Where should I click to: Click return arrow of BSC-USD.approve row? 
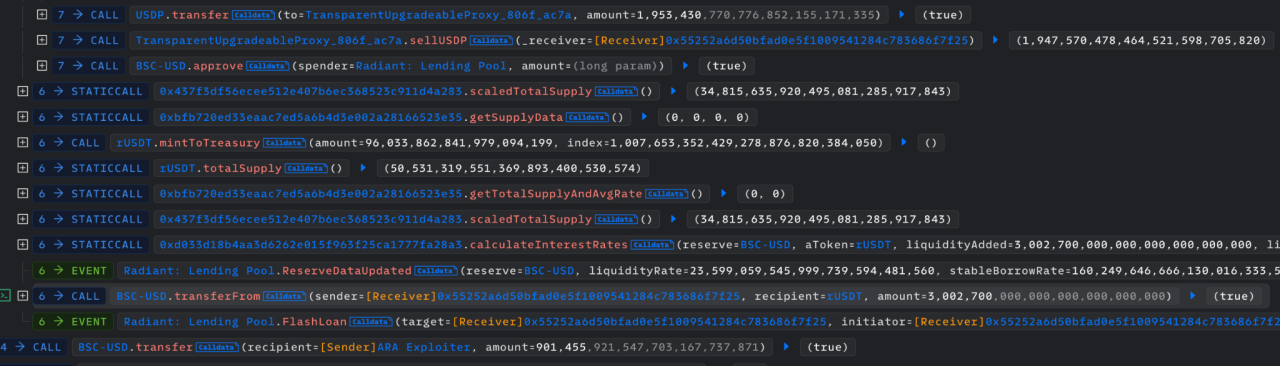(x=687, y=66)
